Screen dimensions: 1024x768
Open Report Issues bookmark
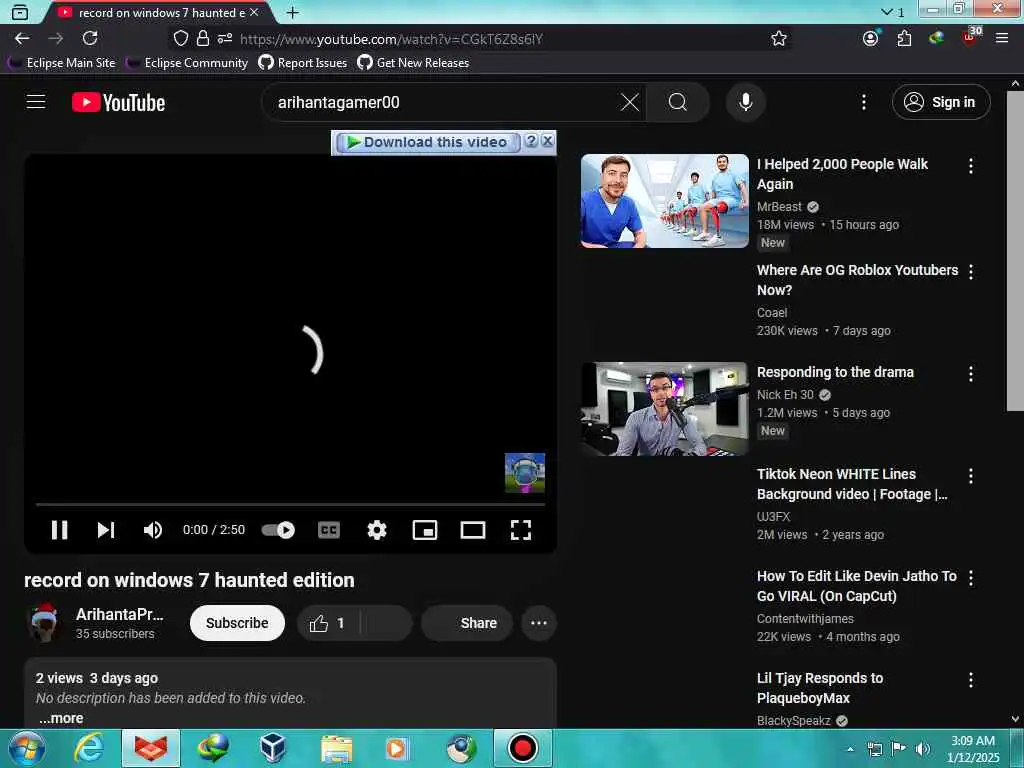[302, 63]
